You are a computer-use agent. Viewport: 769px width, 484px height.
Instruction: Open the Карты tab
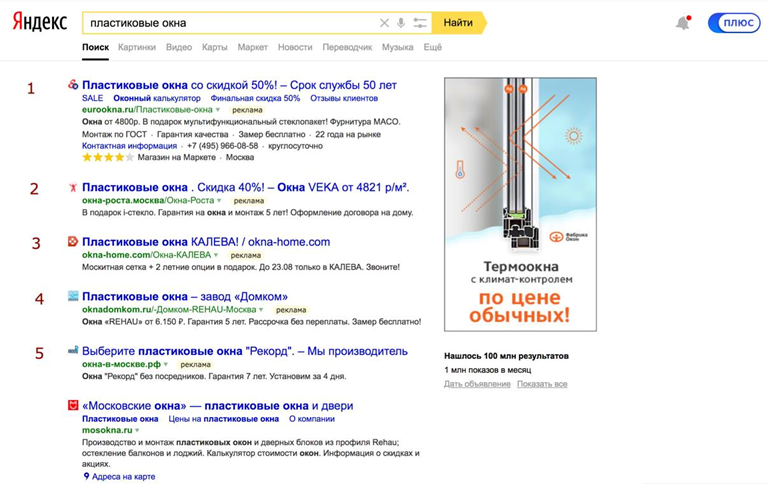click(215, 47)
